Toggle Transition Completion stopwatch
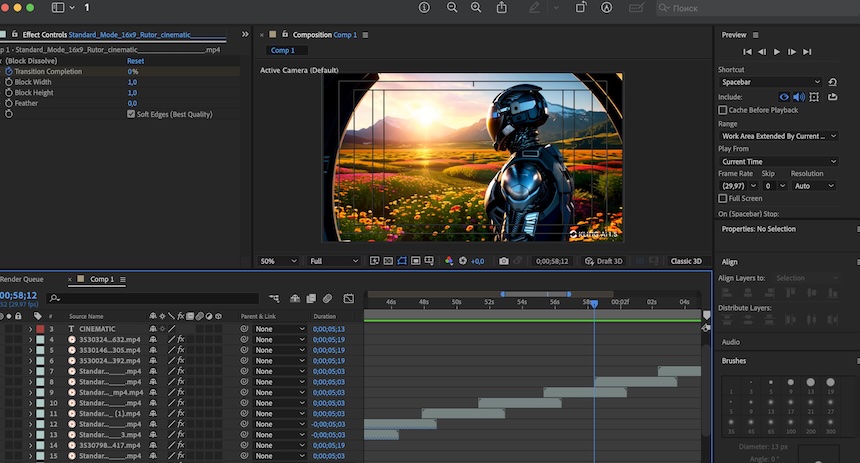Image resolution: width=860 pixels, height=463 pixels. click(9, 72)
